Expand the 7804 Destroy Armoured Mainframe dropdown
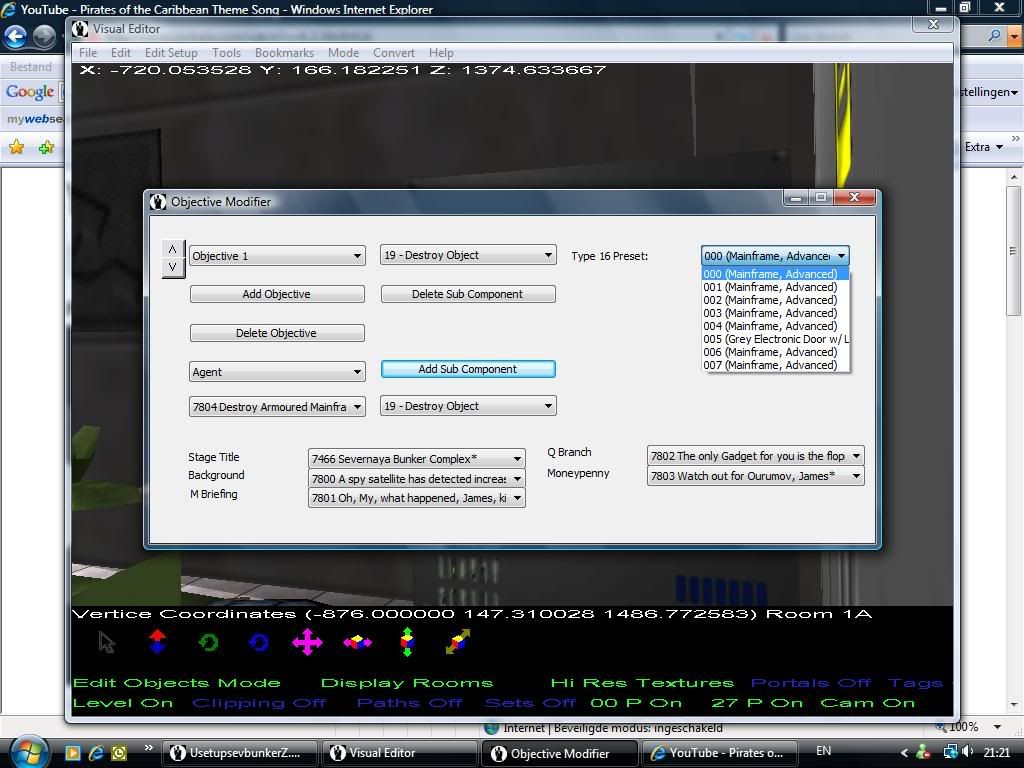Viewport: 1024px width, 768px height. tap(277, 407)
